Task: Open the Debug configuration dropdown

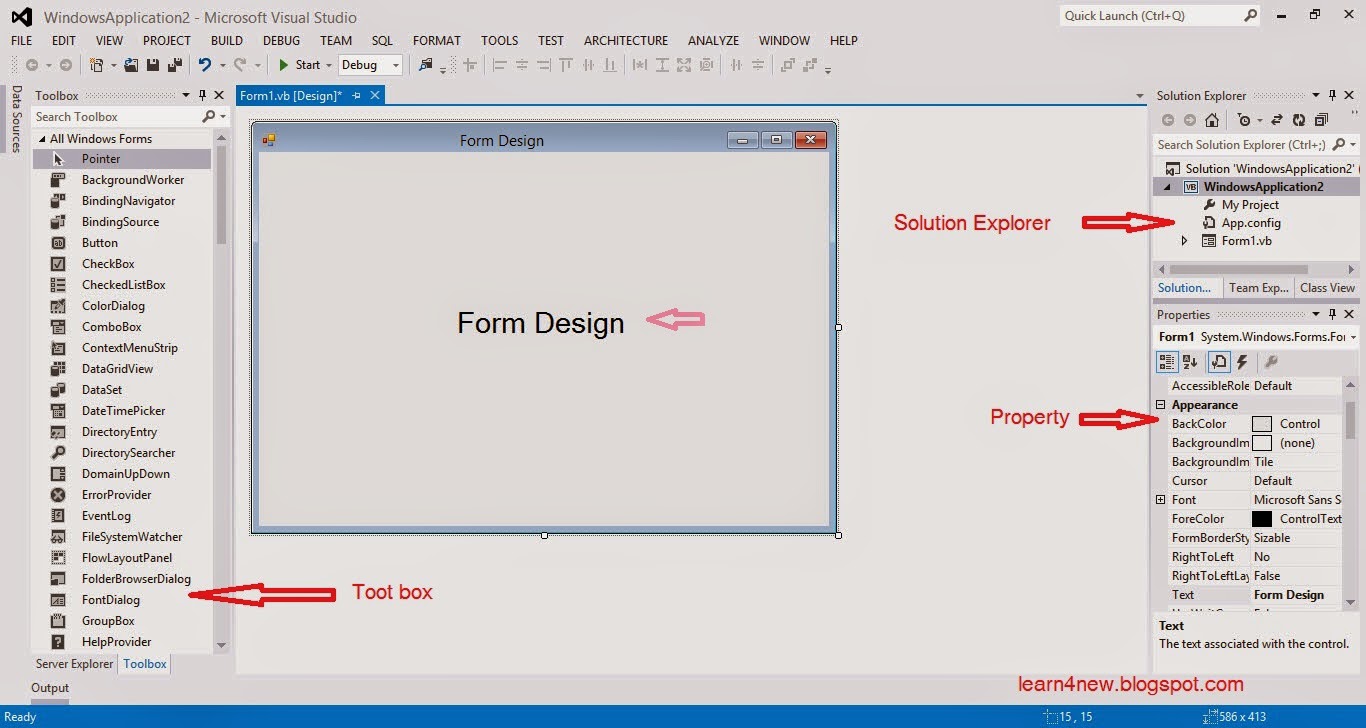Action: click(393, 64)
